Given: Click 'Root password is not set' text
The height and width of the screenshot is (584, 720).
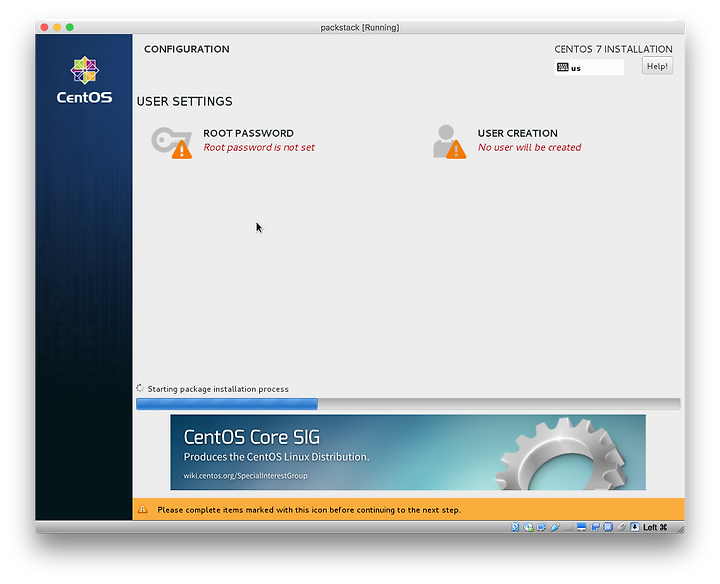Looking at the screenshot, I should tap(259, 147).
